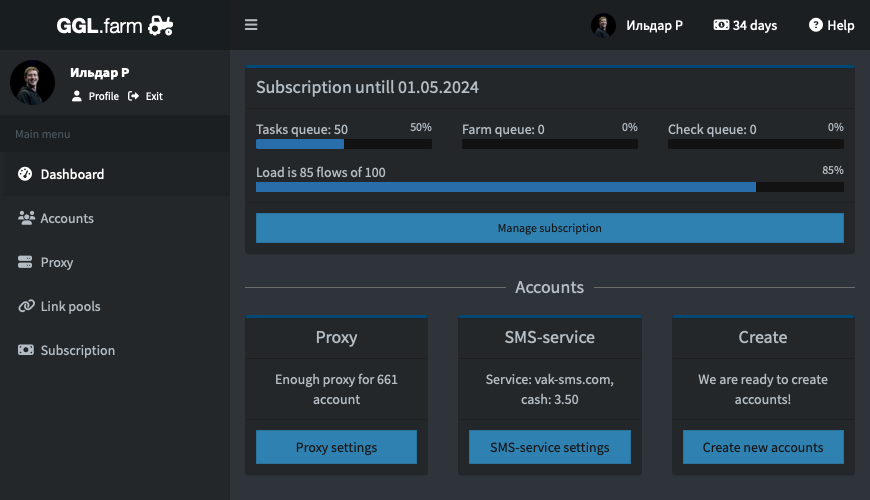Click the Link pools chain icon

coord(26,306)
